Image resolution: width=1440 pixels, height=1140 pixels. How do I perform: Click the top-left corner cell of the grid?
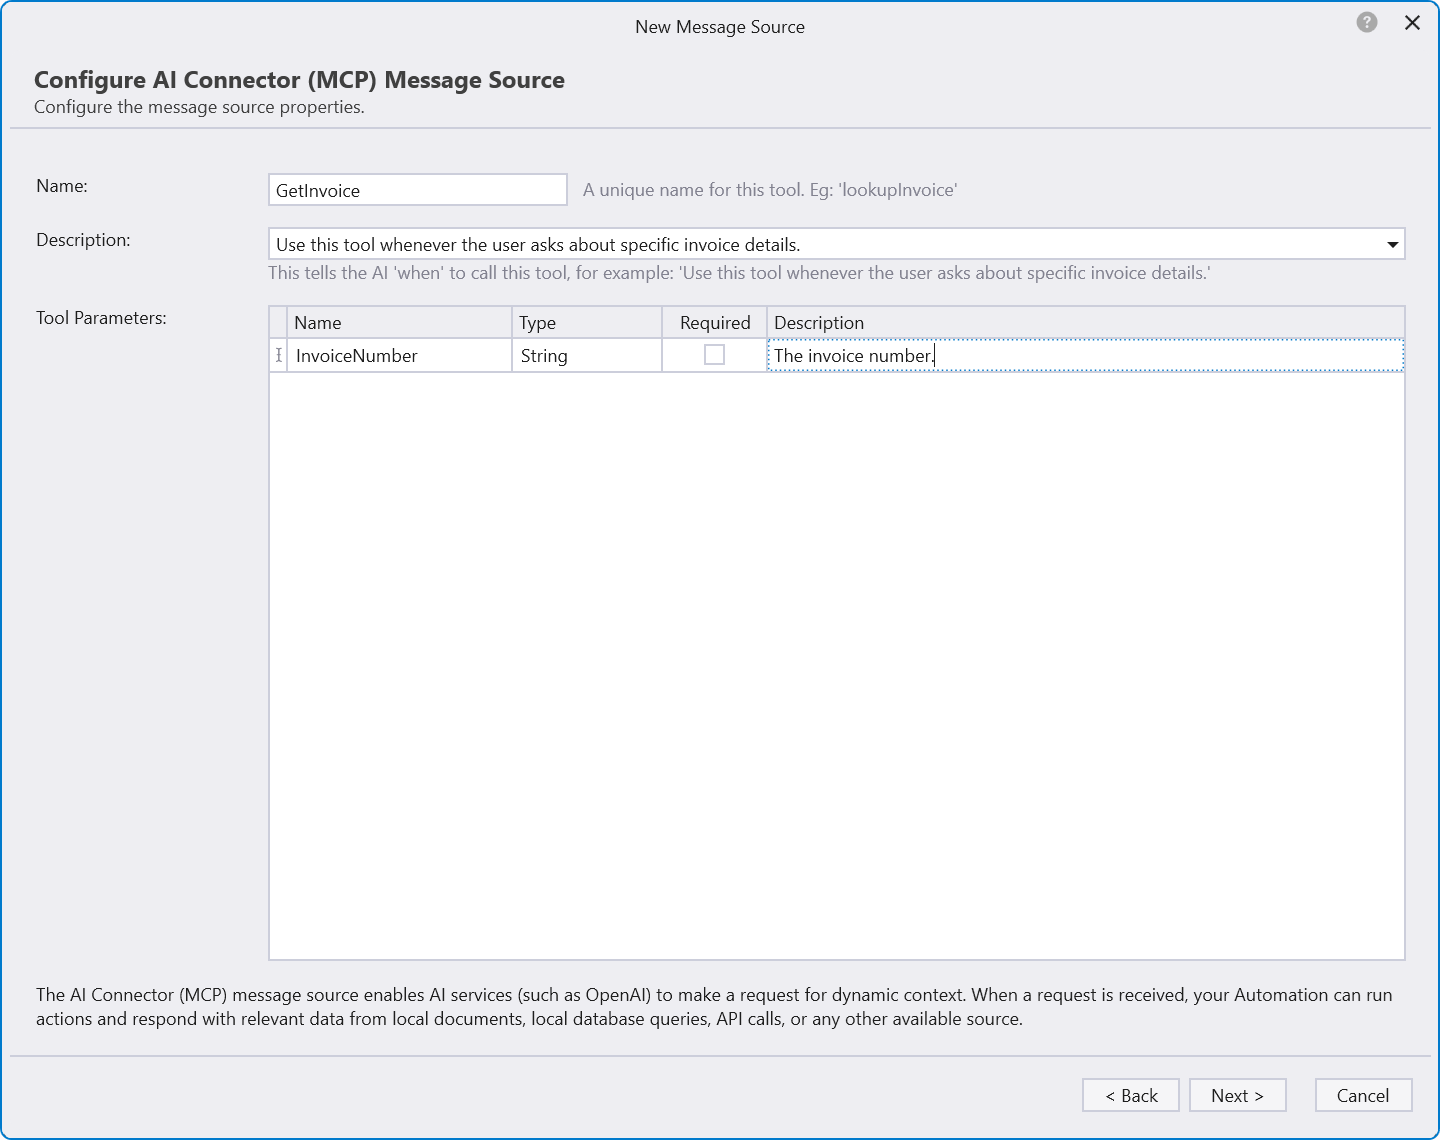[278, 323]
